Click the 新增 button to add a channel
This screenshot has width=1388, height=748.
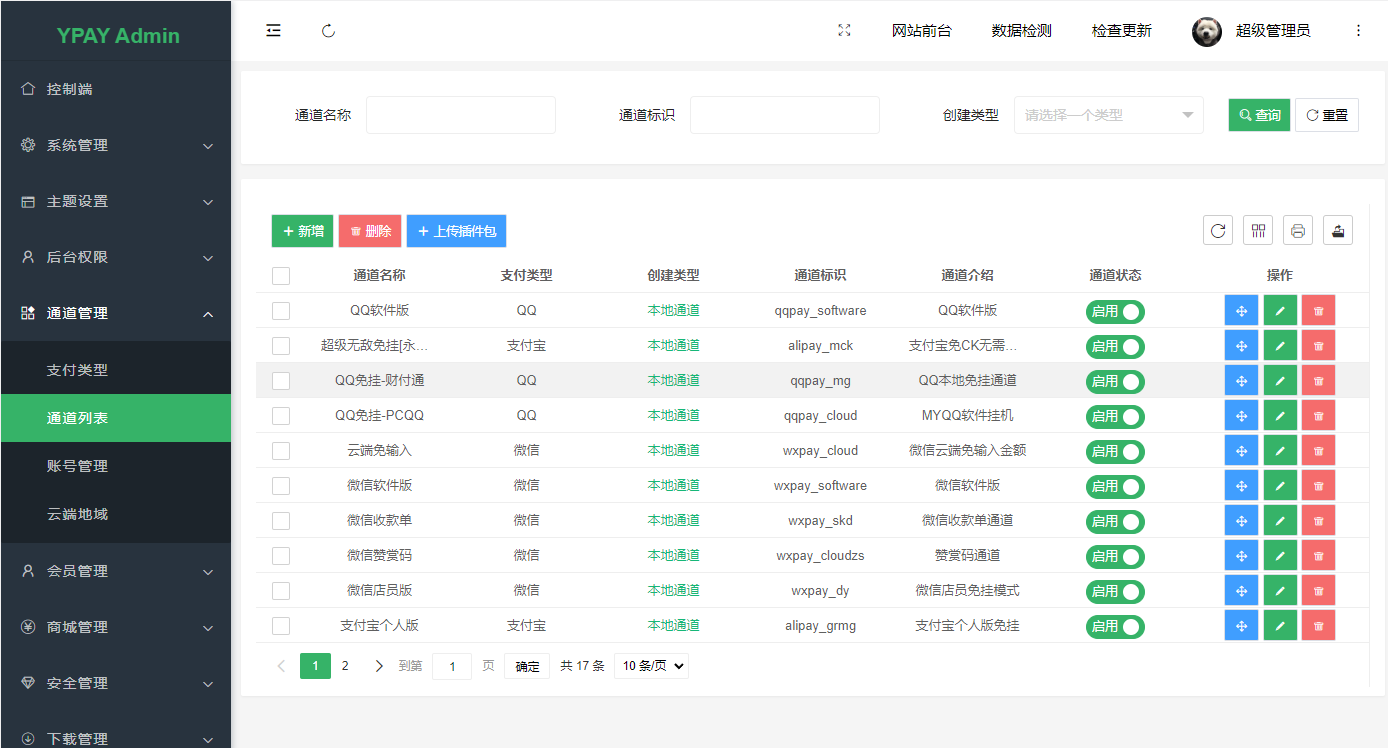pos(302,230)
